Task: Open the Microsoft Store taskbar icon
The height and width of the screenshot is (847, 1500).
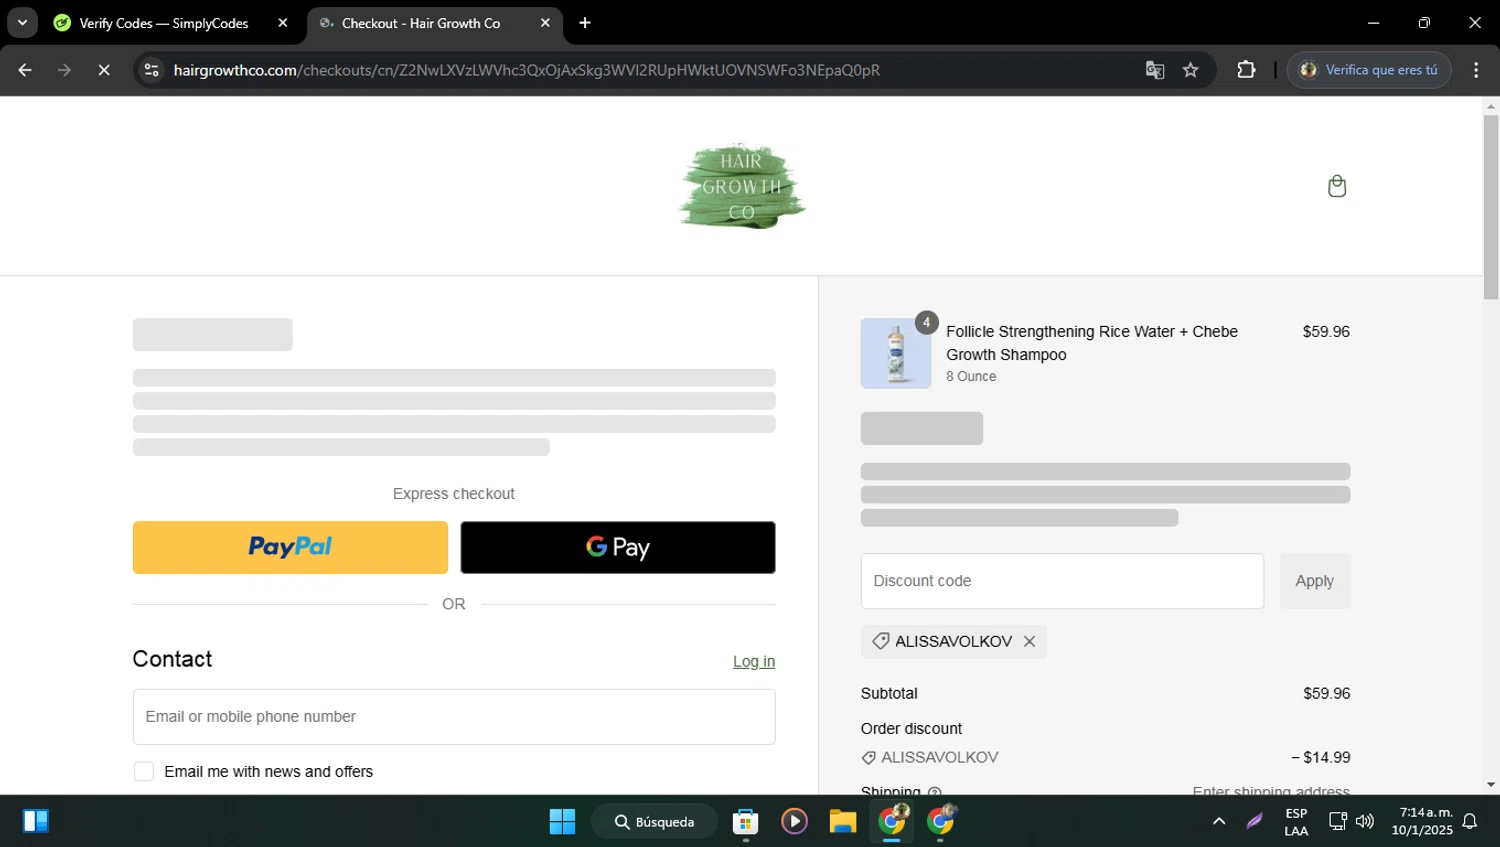Action: coord(745,821)
